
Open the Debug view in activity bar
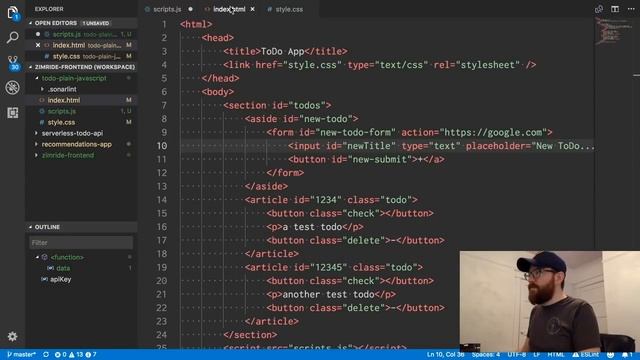click(12, 87)
